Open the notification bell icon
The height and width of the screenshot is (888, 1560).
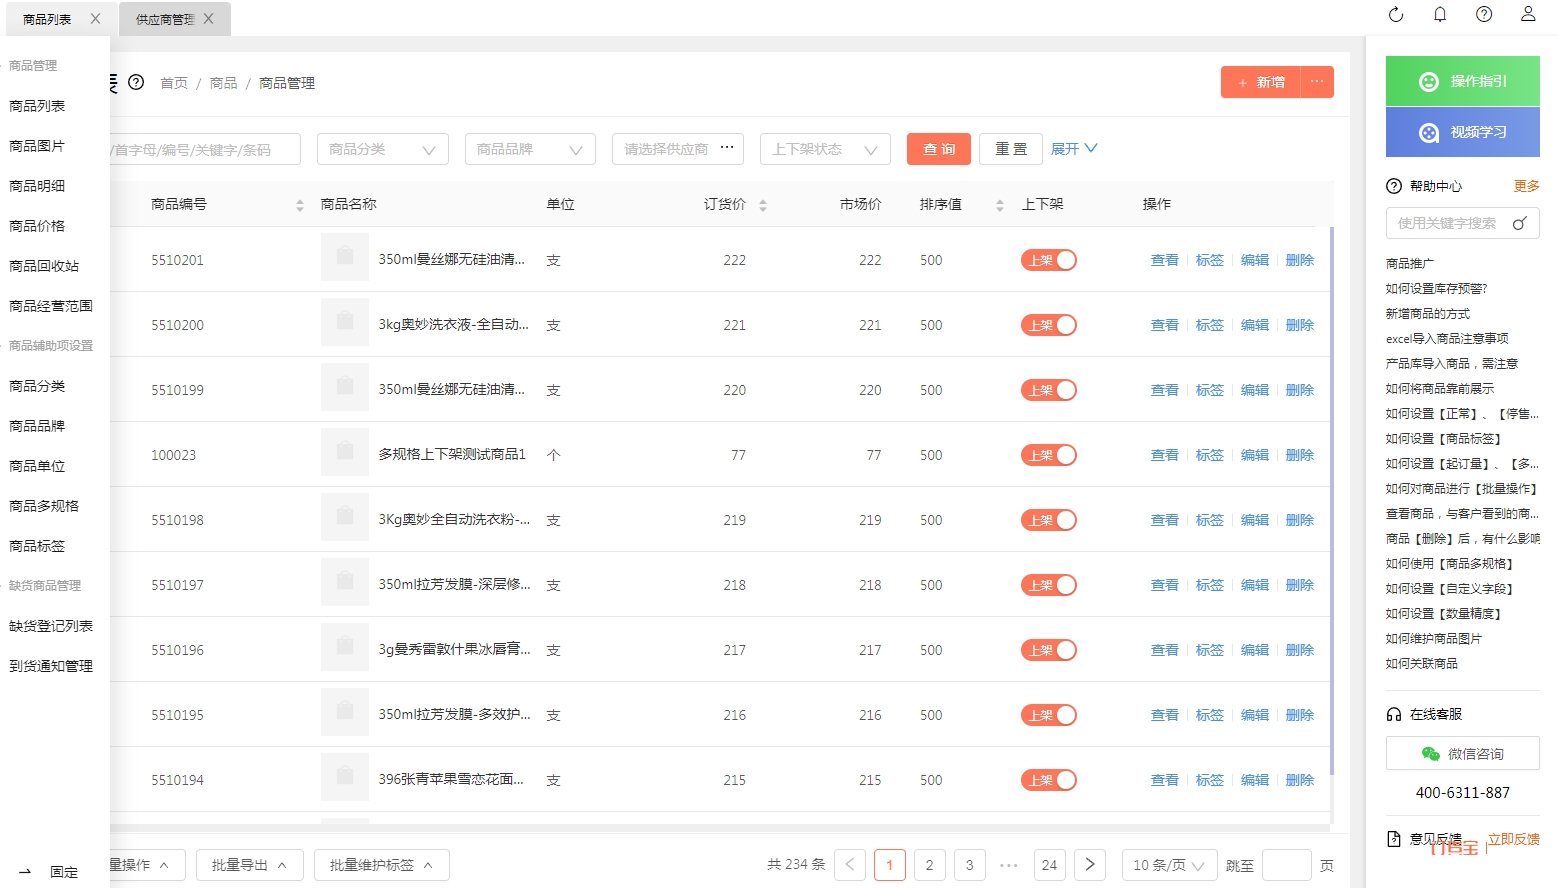coord(1440,14)
